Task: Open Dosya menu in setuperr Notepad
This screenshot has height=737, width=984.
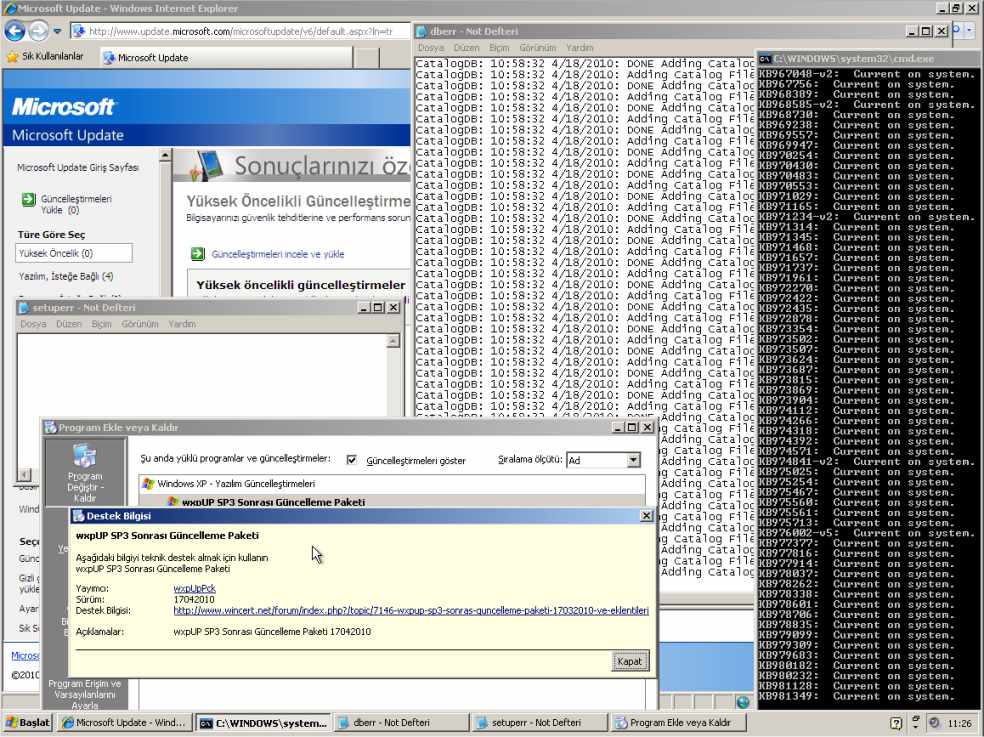Action: coord(33,324)
